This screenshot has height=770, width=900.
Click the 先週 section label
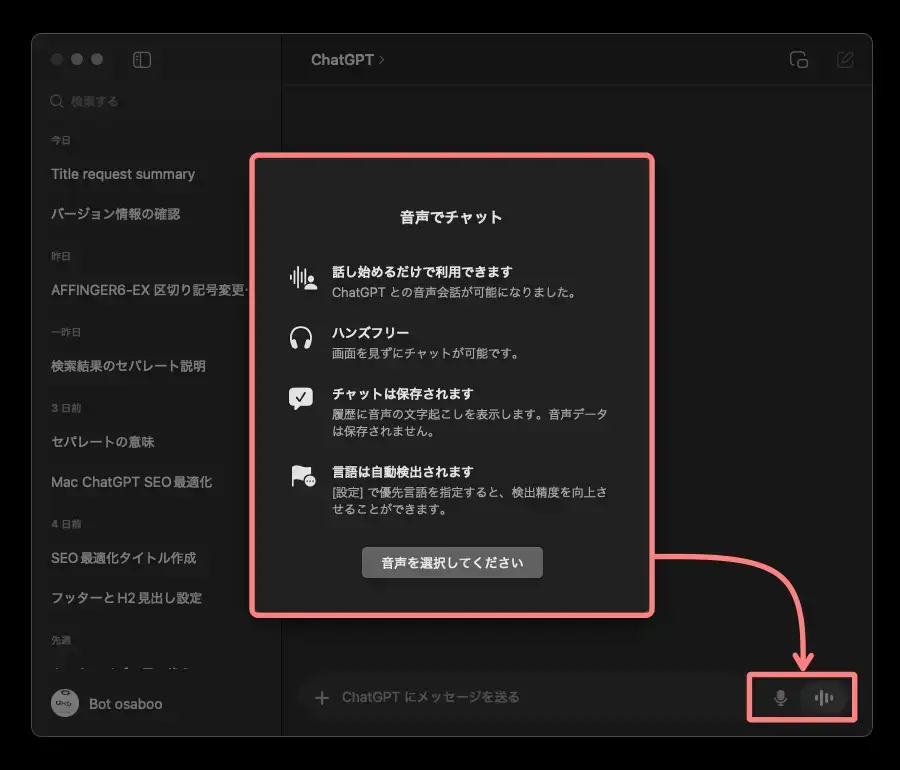pos(61,640)
